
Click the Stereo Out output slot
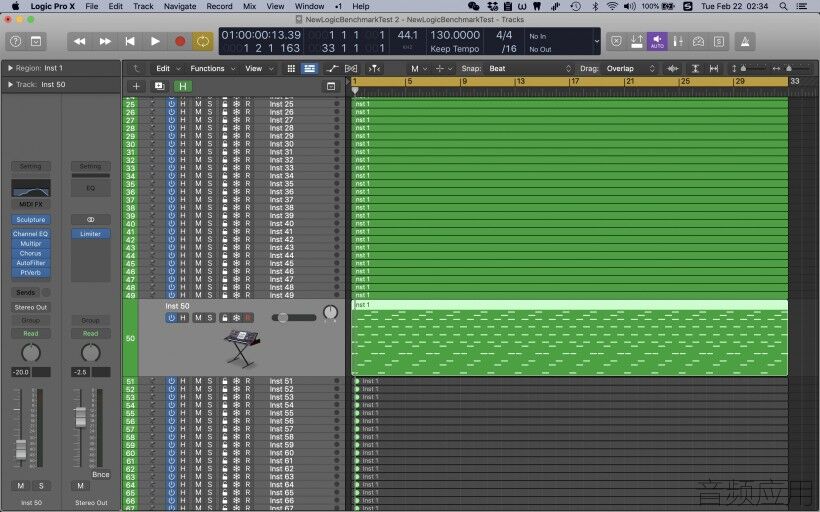(x=31, y=307)
